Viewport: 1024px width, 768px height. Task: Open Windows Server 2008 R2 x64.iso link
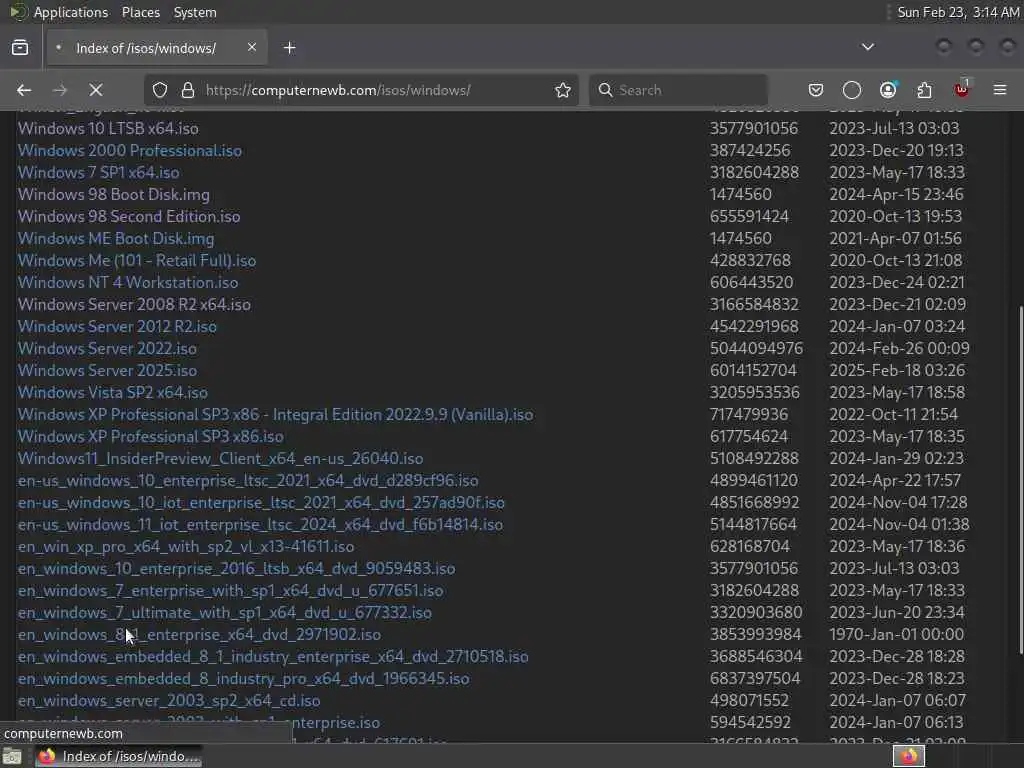coord(135,305)
